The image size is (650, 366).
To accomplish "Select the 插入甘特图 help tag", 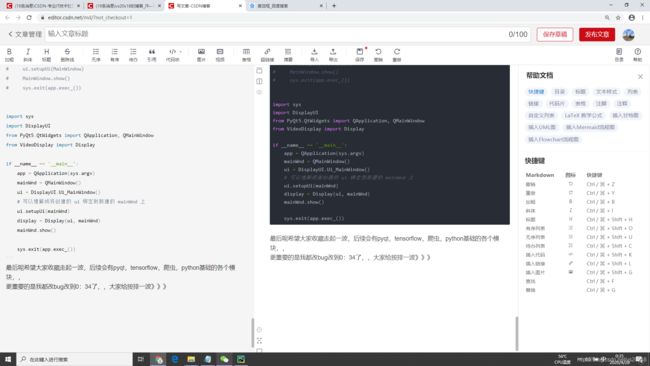I will [626, 115].
